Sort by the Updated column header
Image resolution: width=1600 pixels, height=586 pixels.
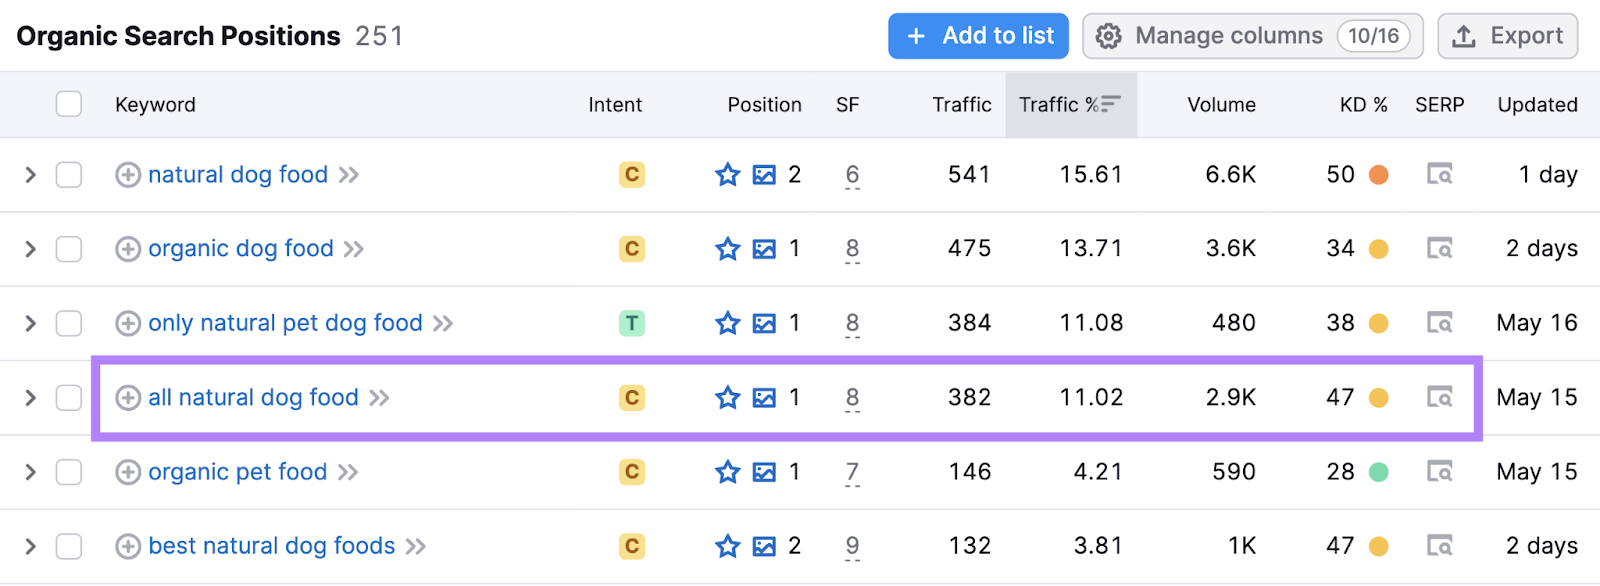pos(1537,105)
